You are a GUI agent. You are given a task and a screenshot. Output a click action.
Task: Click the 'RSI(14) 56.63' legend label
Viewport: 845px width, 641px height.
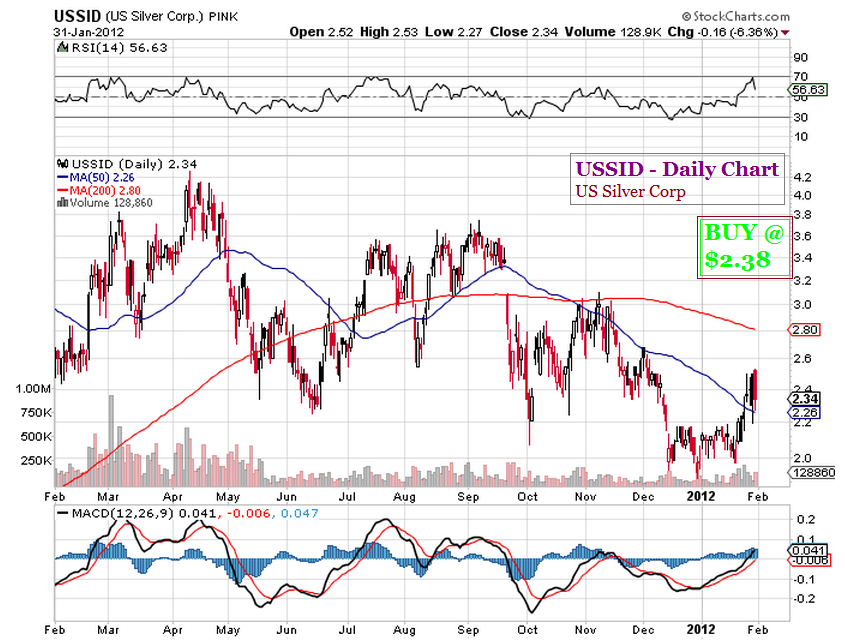click(x=119, y=47)
